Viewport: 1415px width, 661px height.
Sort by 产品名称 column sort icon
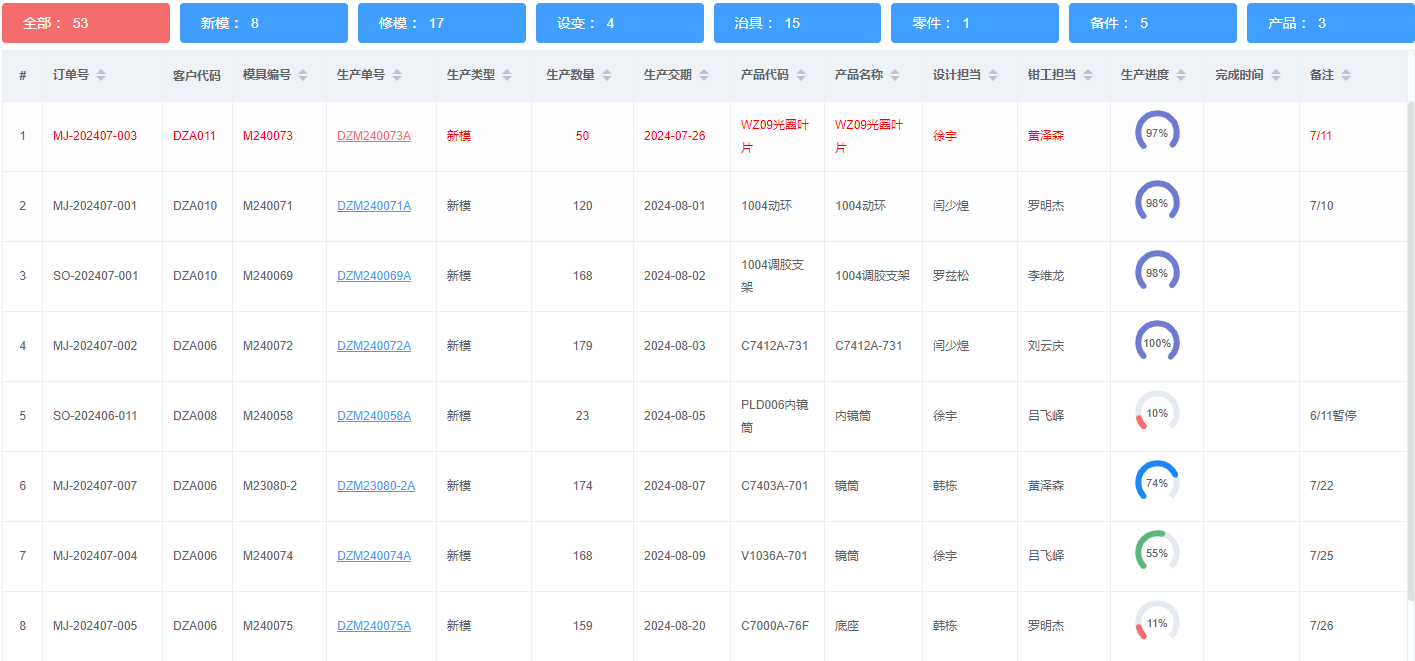[895, 76]
